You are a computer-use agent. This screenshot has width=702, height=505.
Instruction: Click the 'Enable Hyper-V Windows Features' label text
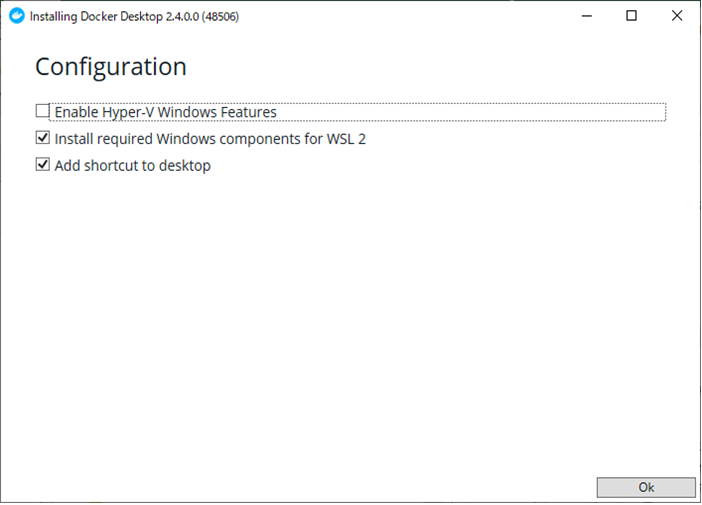(166, 112)
